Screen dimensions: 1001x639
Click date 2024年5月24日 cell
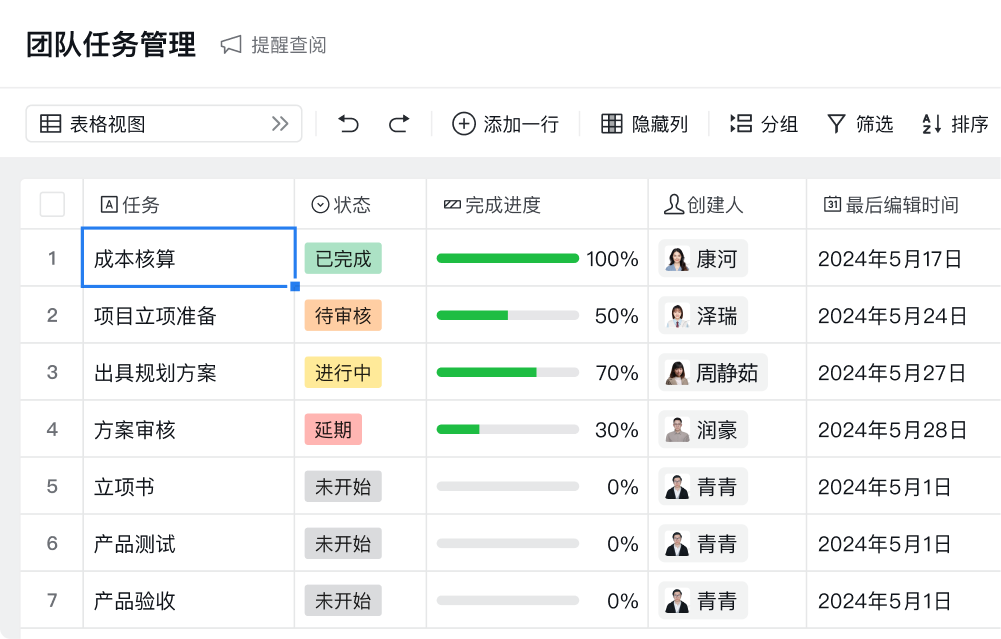pos(903,315)
